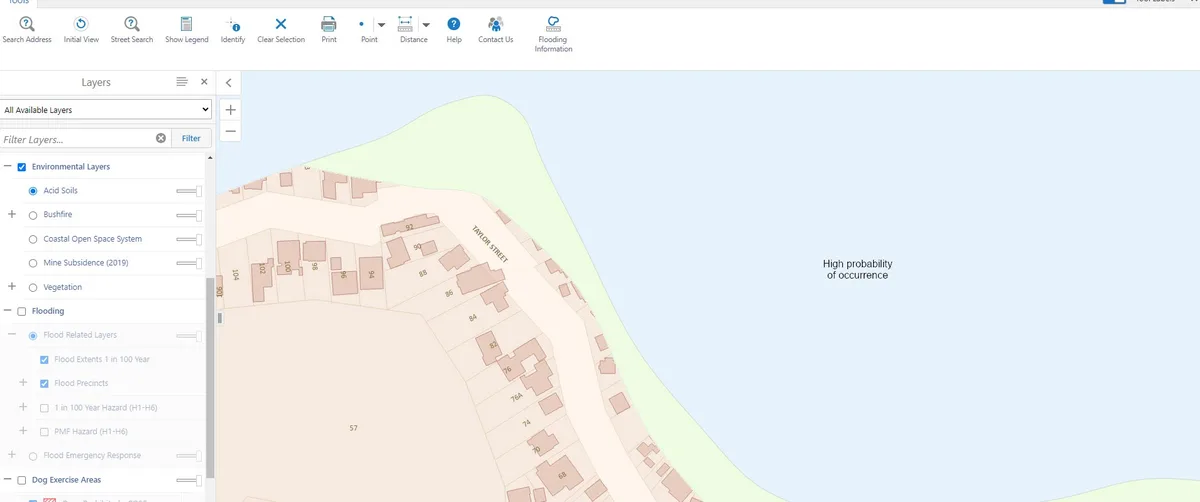Open the Search Address tool
The width and height of the screenshot is (1200, 502).
(27, 29)
